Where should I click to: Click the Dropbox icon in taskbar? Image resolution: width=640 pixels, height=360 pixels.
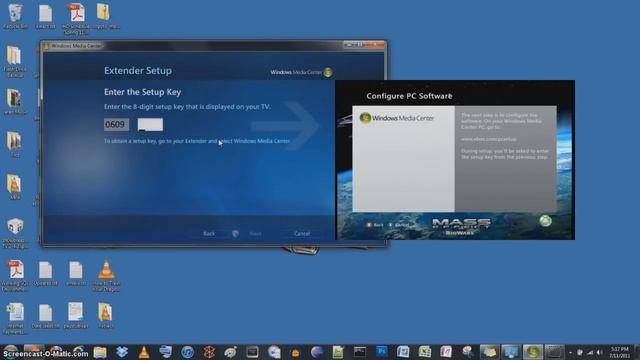(x=122, y=352)
